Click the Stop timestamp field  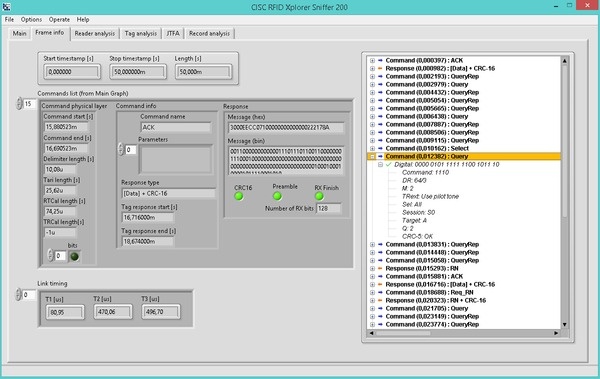tap(138, 72)
